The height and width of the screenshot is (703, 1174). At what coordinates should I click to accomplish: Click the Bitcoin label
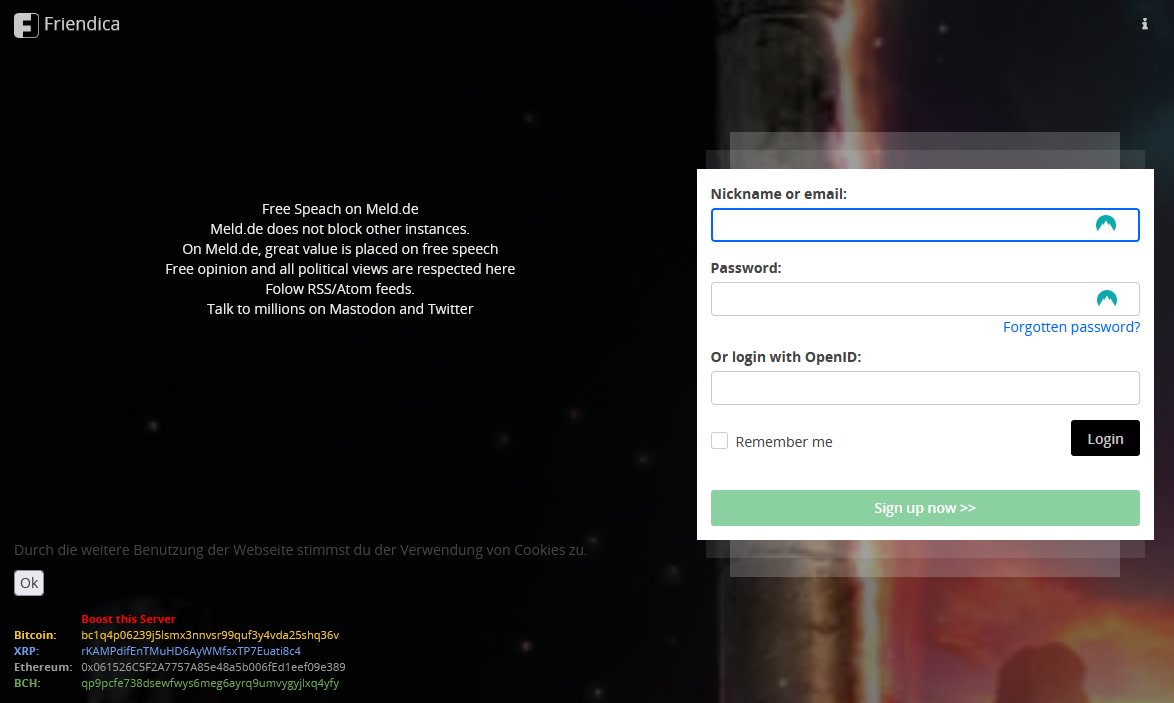[x=35, y=635]
